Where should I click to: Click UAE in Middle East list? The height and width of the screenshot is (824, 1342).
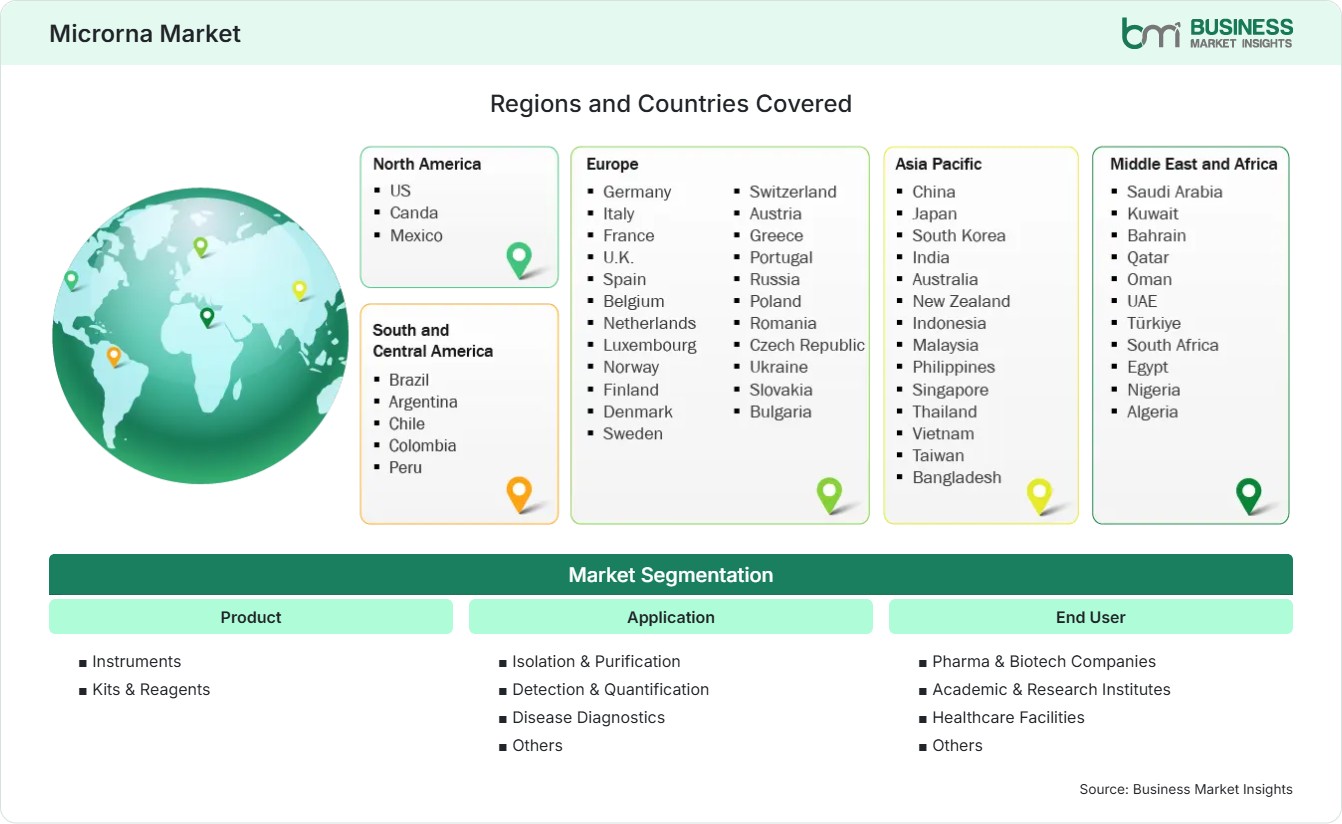pos(1142,301)
